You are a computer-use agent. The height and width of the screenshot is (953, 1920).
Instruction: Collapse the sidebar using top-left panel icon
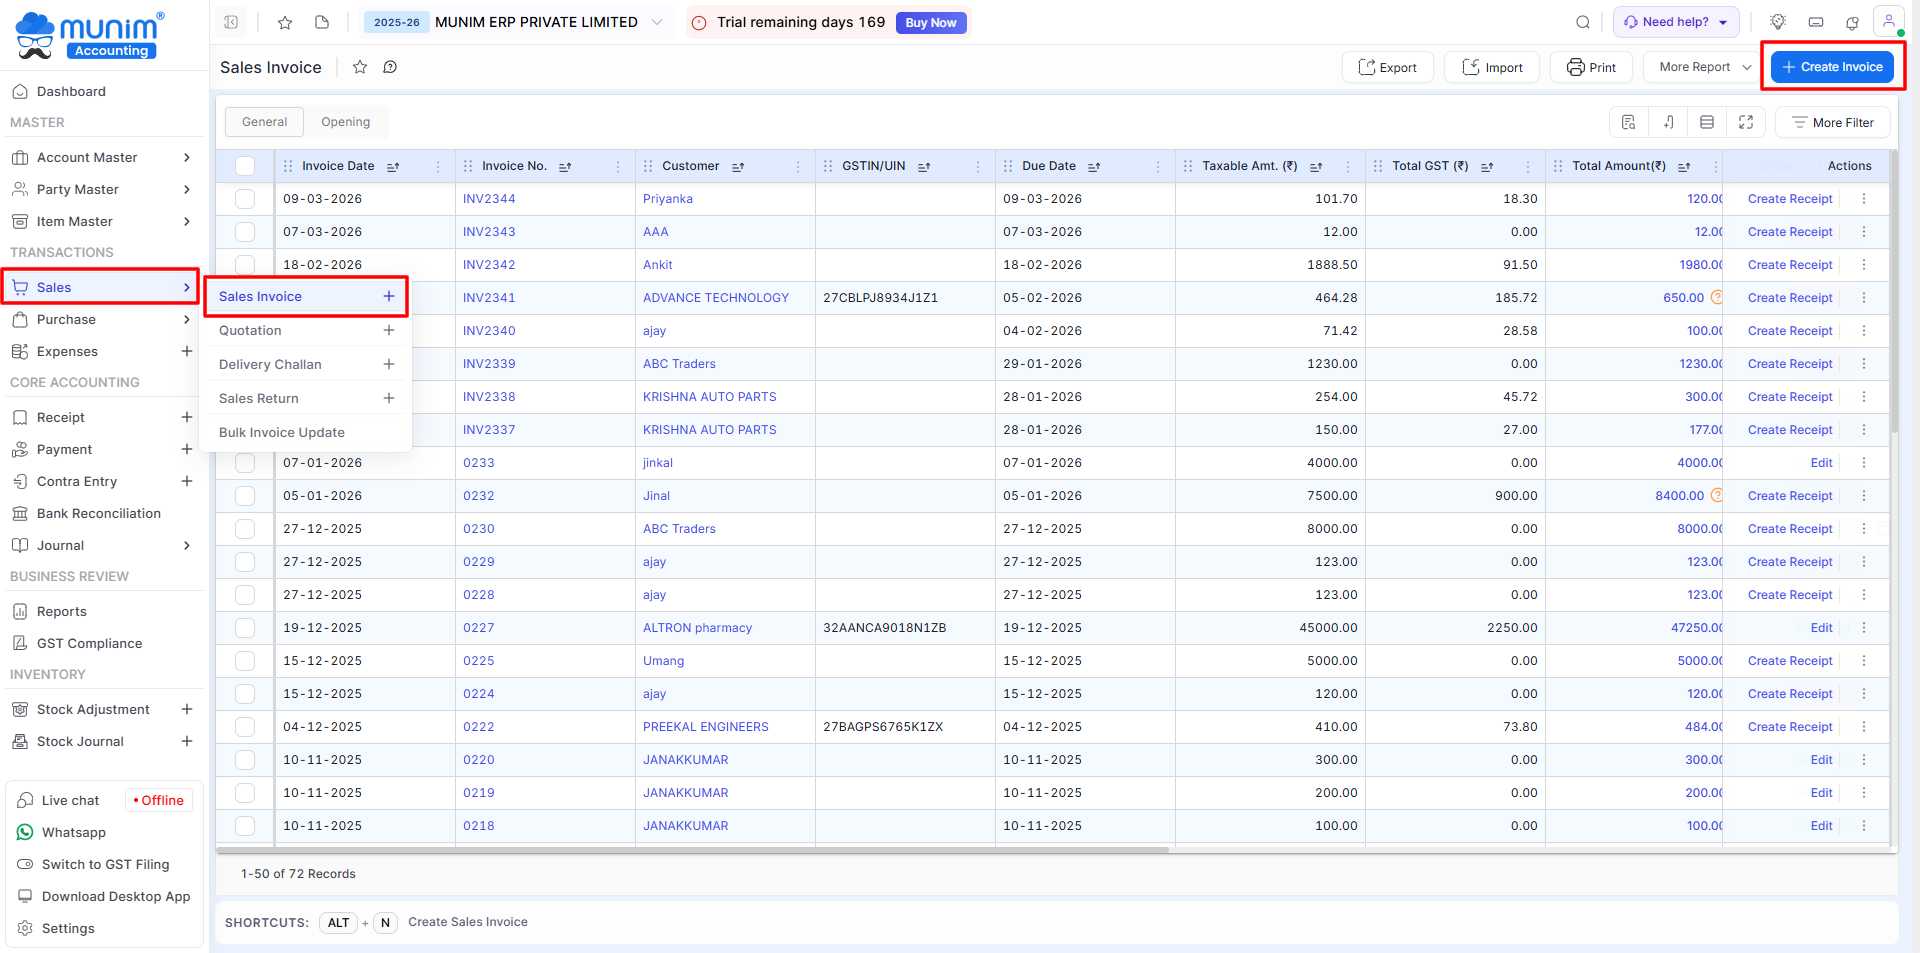(231, 22)
